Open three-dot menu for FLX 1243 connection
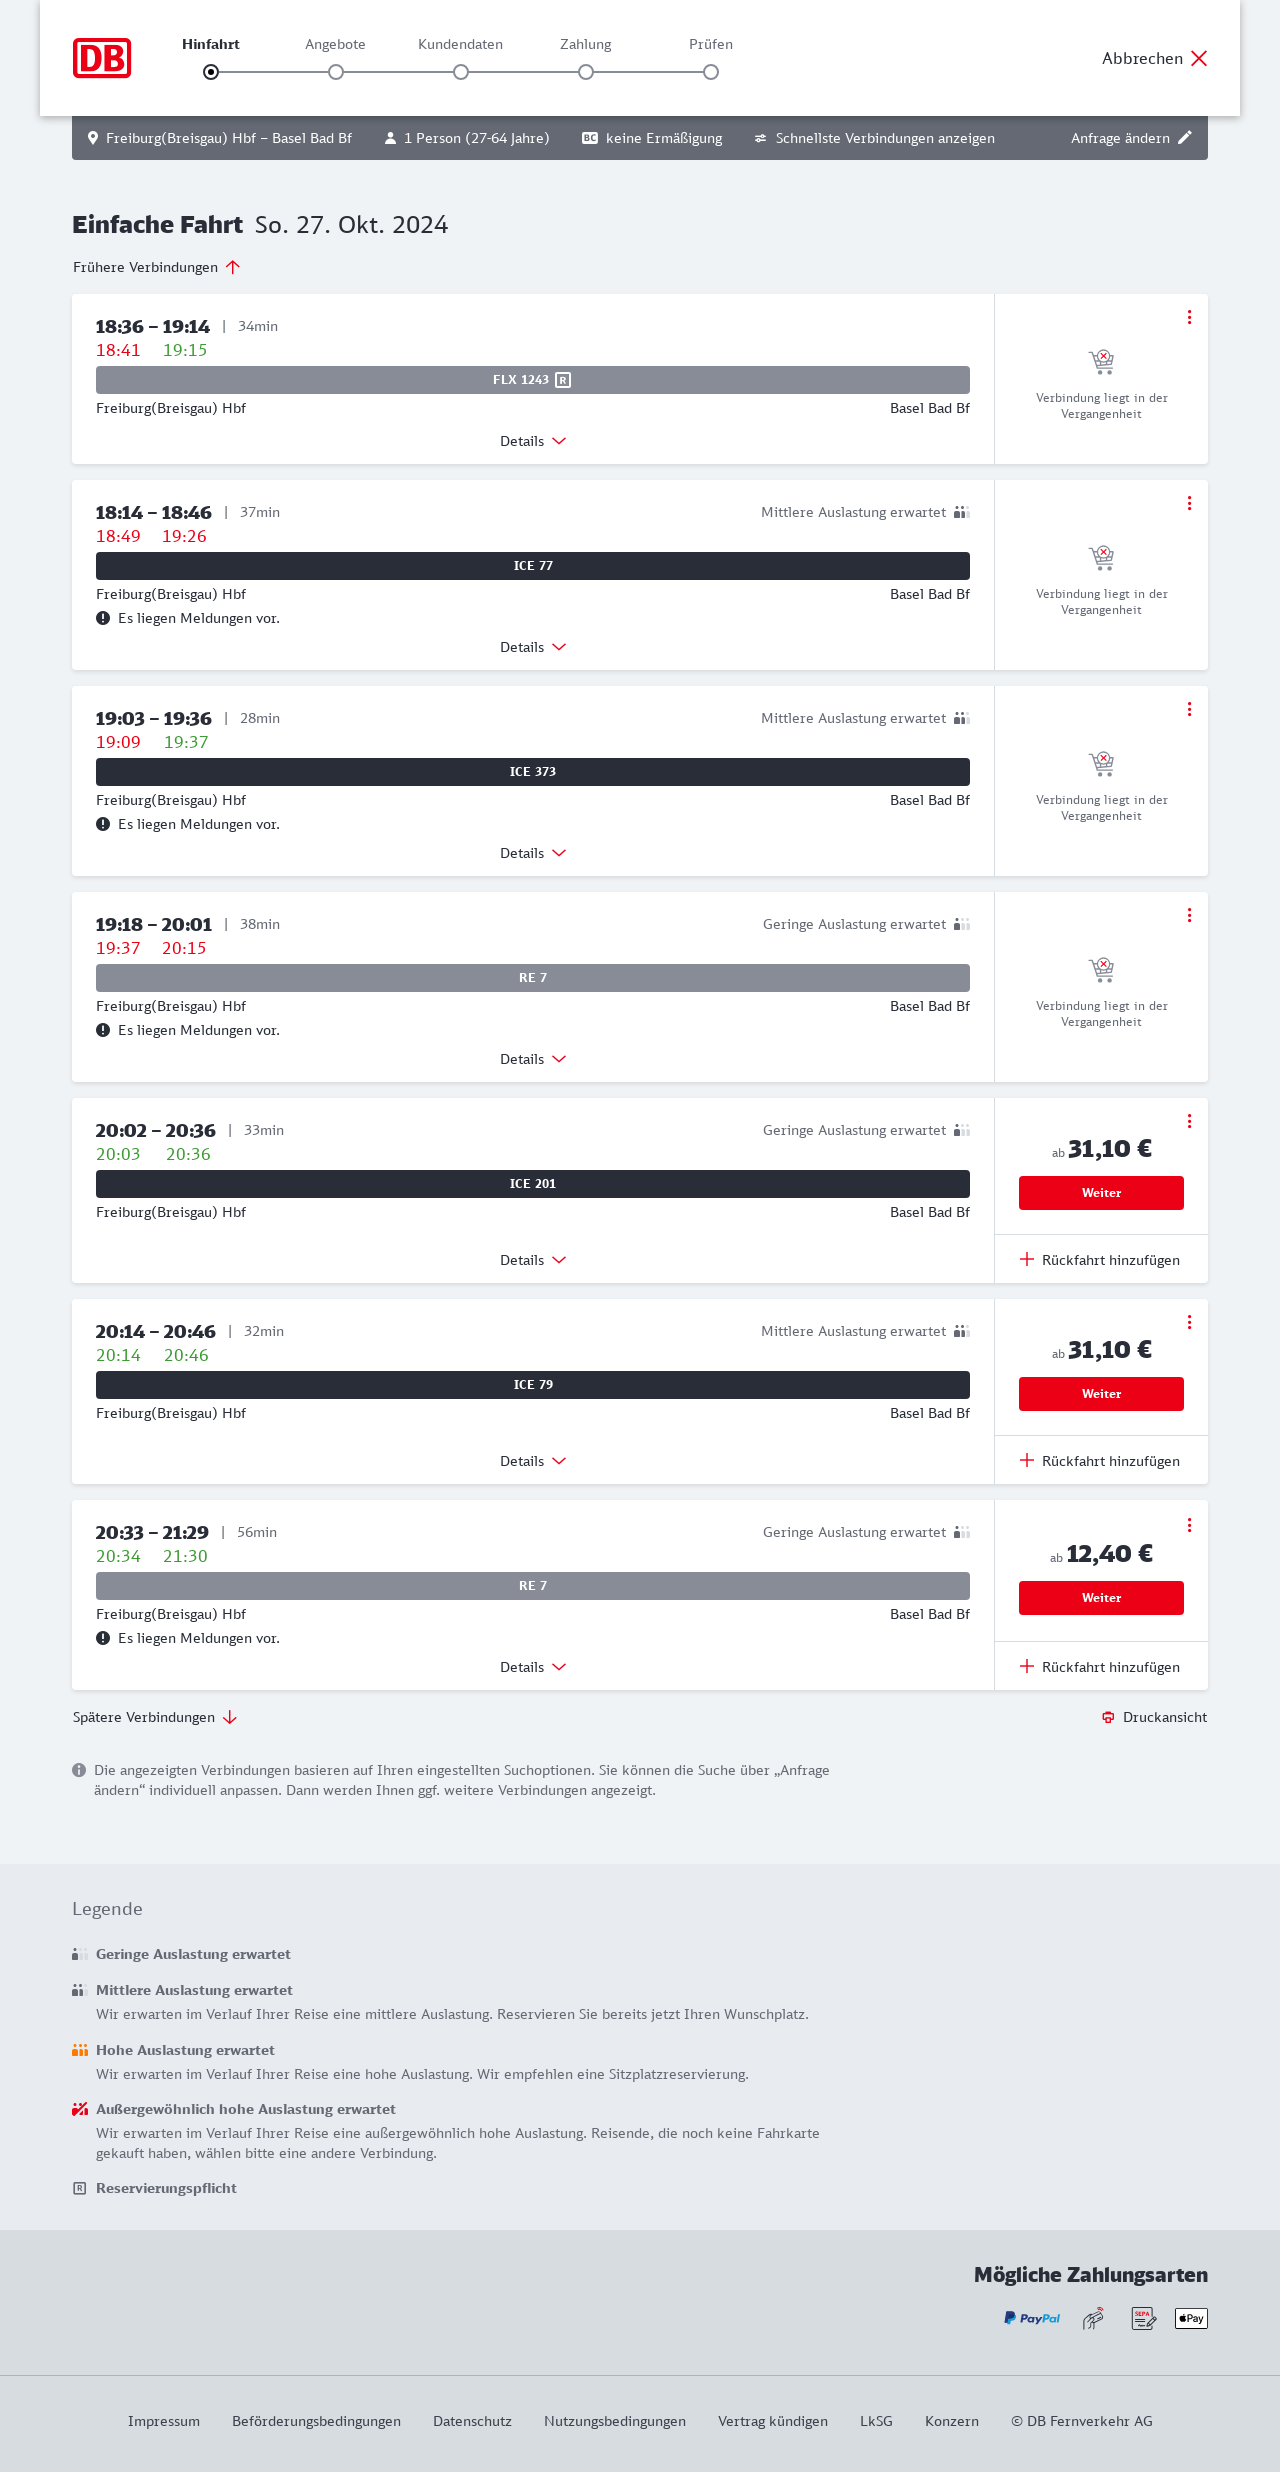This screenshot has height=2472, width=1280. (x=1189, y=317)
